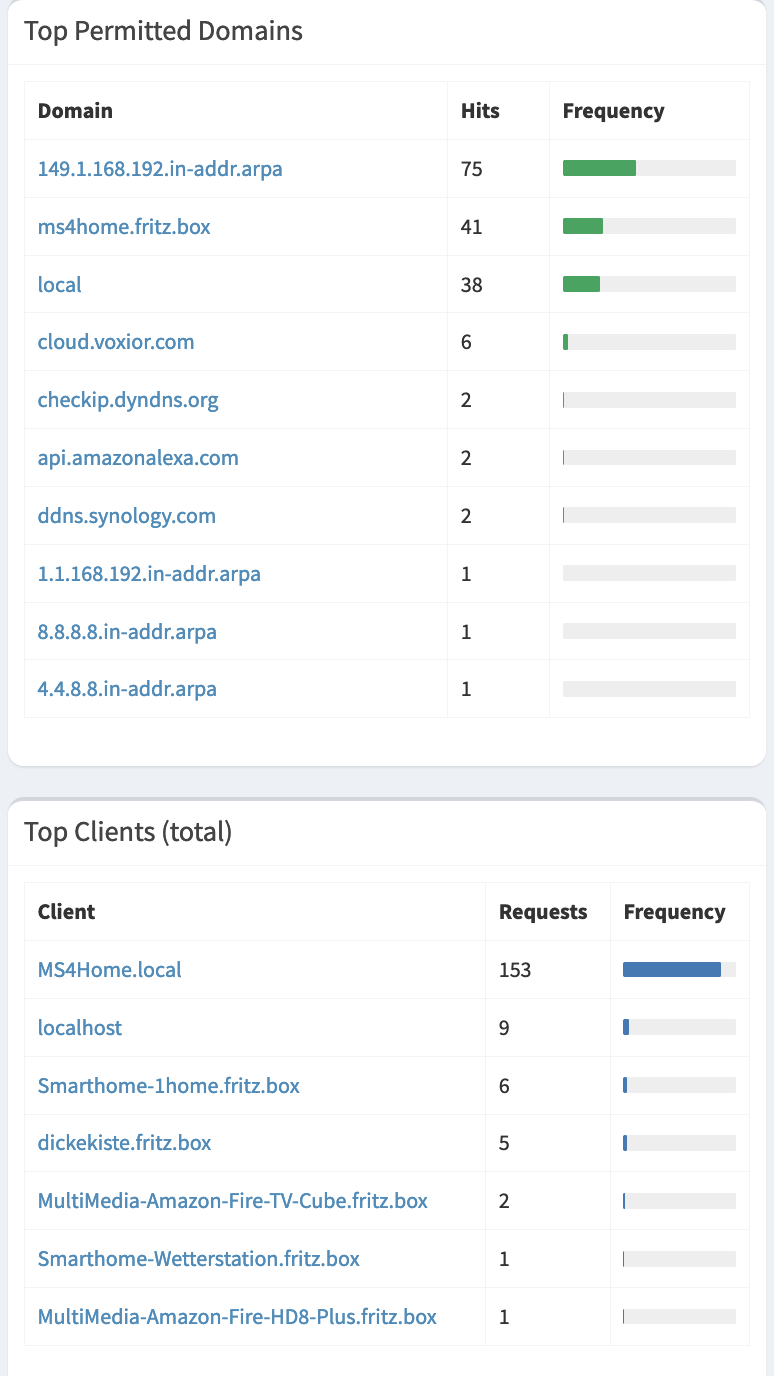This screenshot has width=774, height=1376.
Task: Open the 8.8.8.8.in-addr.arpa domain link
Action: pos(127,632)
